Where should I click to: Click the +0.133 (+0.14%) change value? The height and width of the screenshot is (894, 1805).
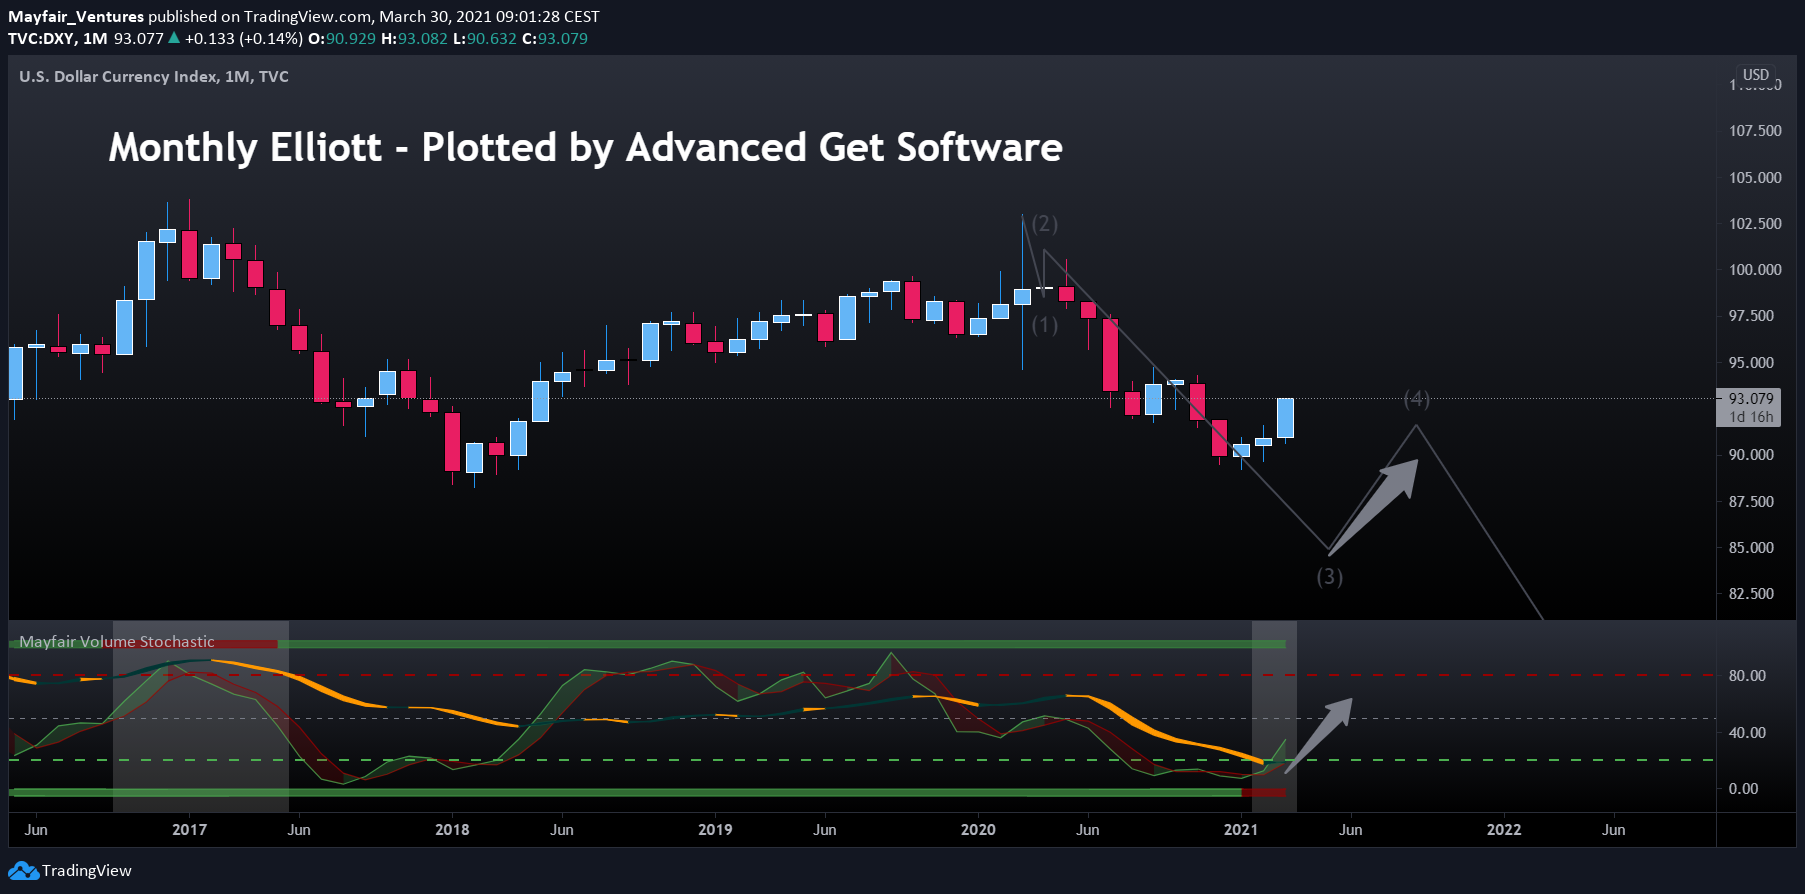pyautogui.click(x=243, y=39)
